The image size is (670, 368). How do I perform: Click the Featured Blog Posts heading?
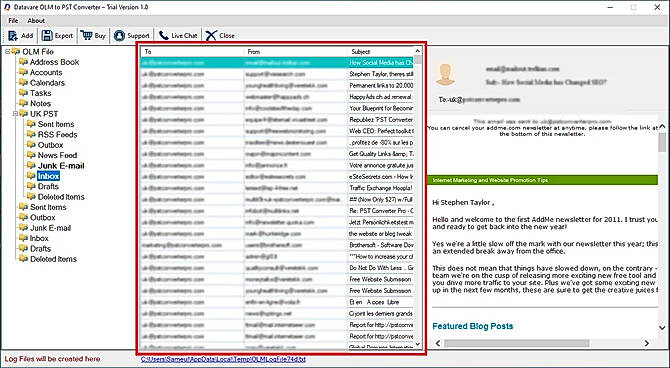pos(473,326)
